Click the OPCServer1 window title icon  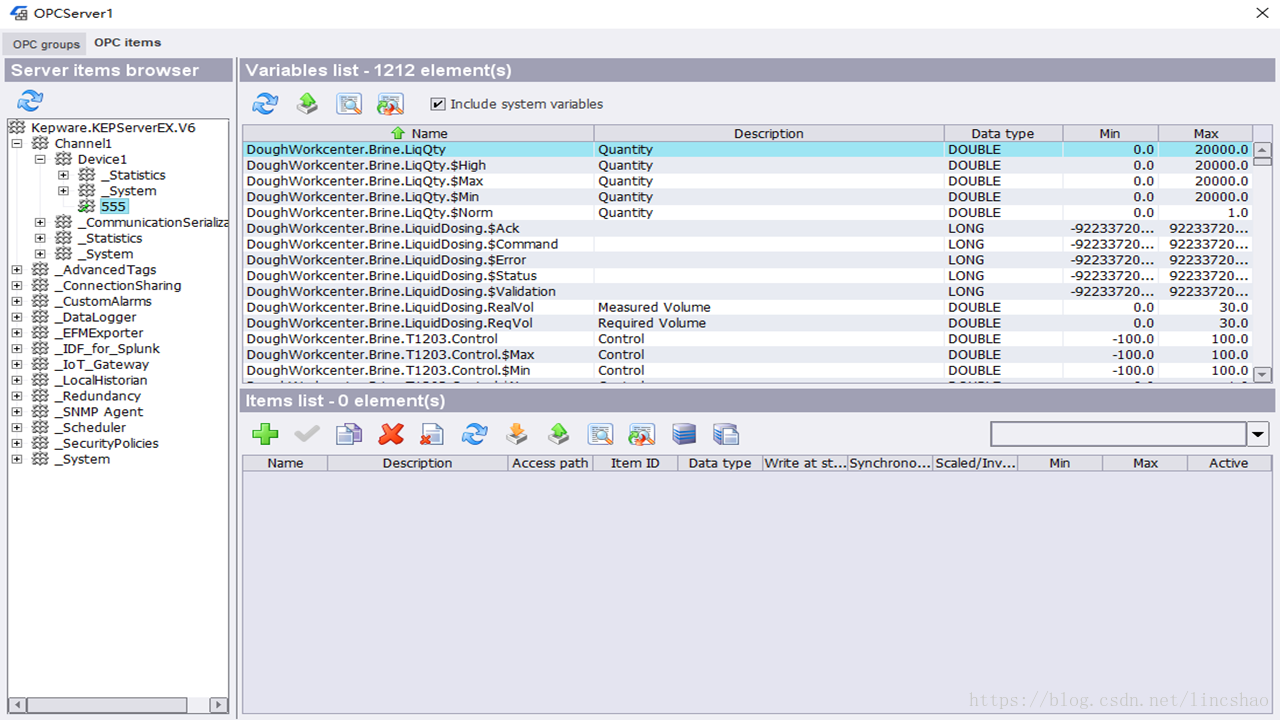click(x=18, y=13)
